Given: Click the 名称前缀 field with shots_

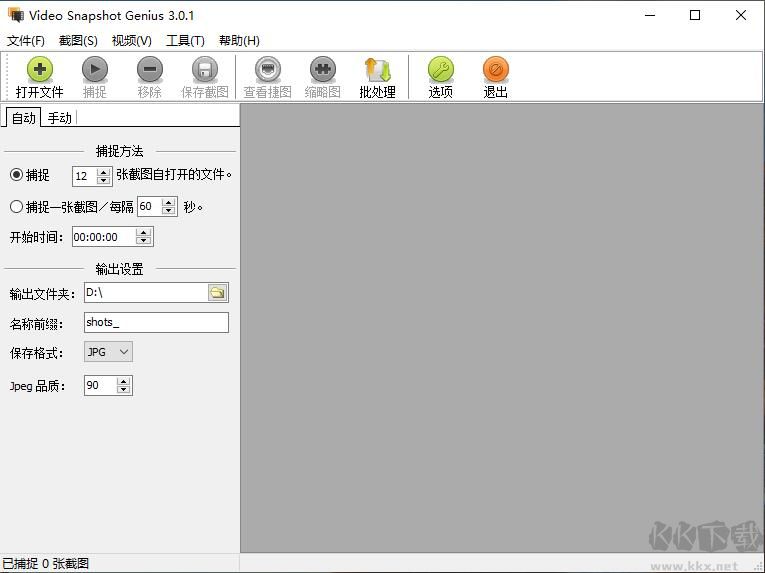Looking at the screenshot, I should click(156, 323).
